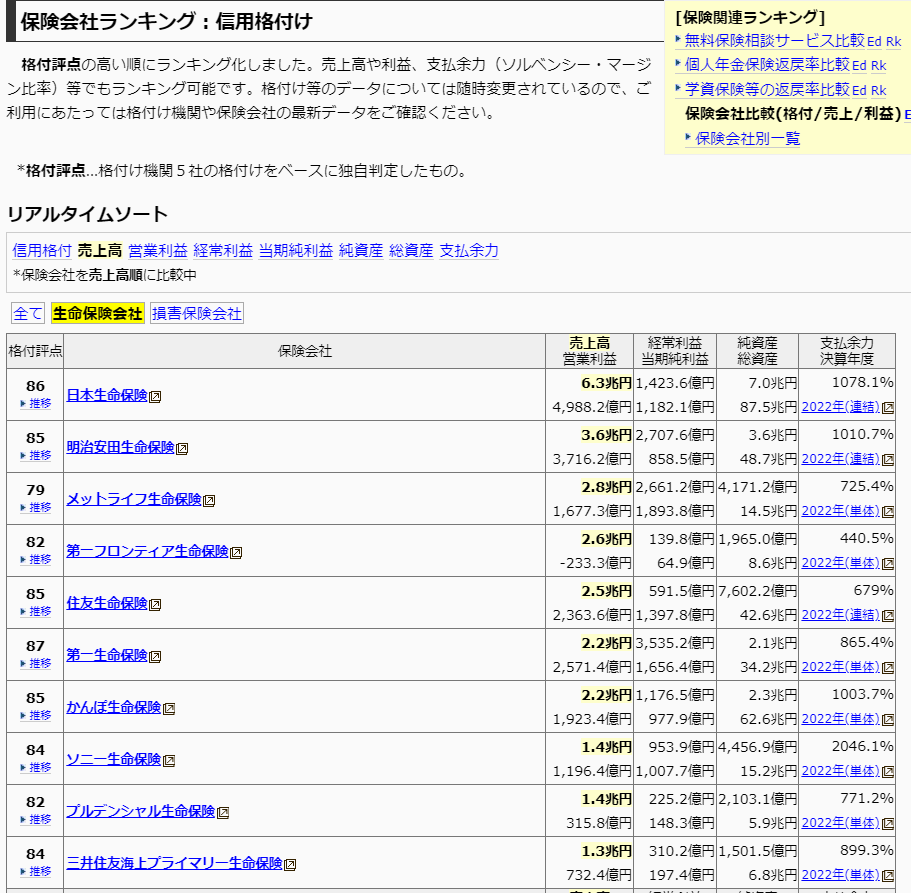Click external icon after 第一フロンティア 2022年(単体)

[x=888, y=564]
